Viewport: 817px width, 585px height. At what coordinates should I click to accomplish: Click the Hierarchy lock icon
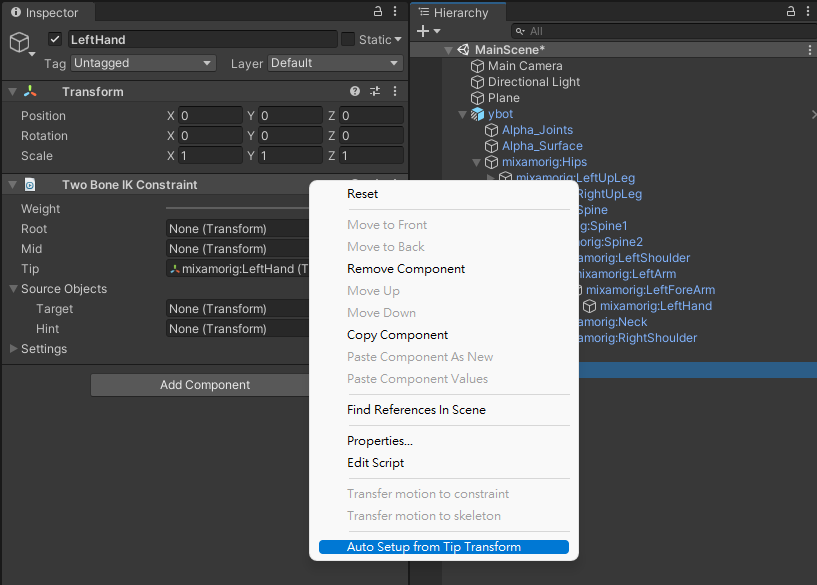click(x=791, y=11)
